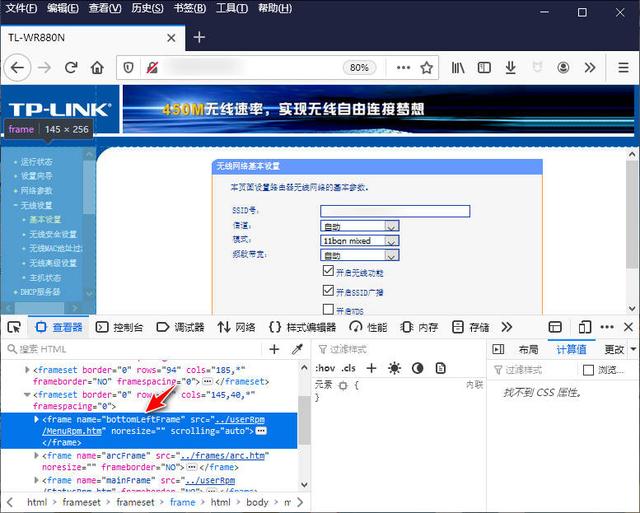Click the 80% zoom level button
640x513 pixels.
pyautogui.click(x=359, y=68)
